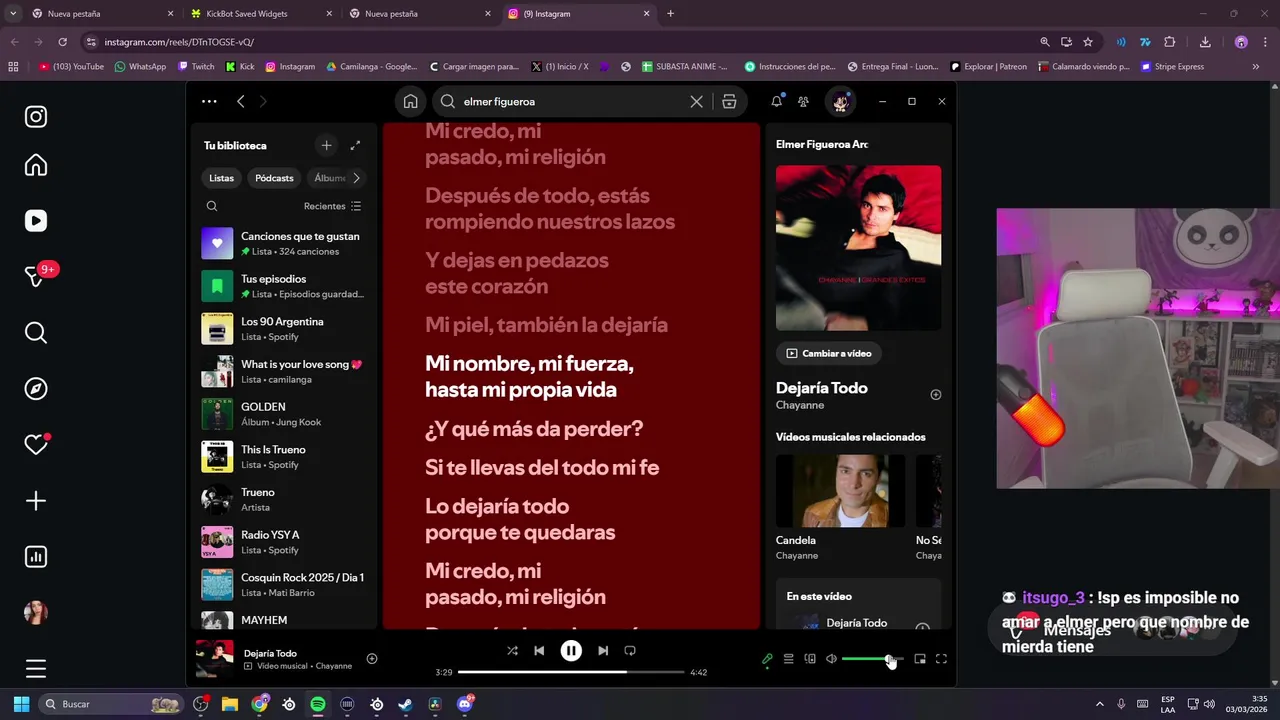This screenshot has height=720, width=1280.
Task: Open the Spotify miniplayer
Action: coord(920,659)
